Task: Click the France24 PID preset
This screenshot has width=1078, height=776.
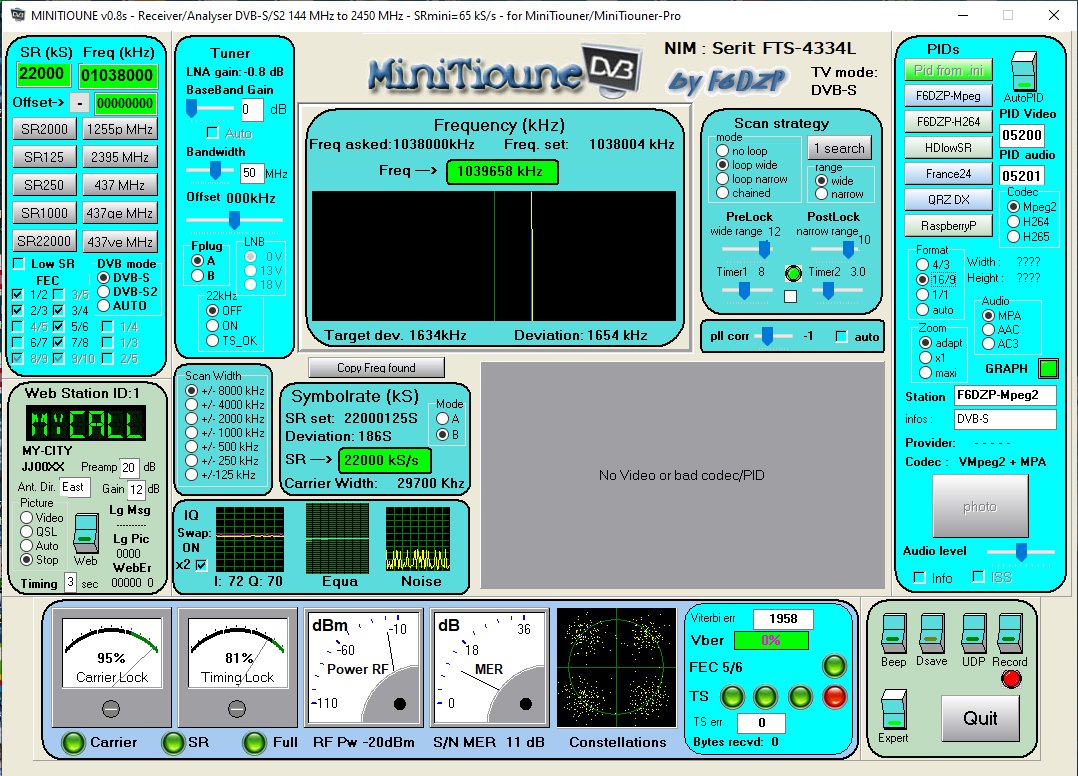Action: point(948,174)
